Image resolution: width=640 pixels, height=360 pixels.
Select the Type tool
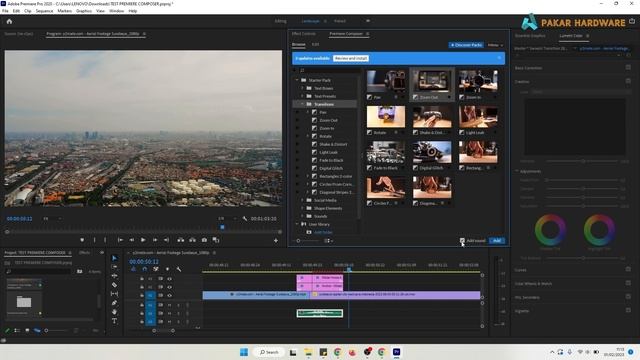pos(114,321)
